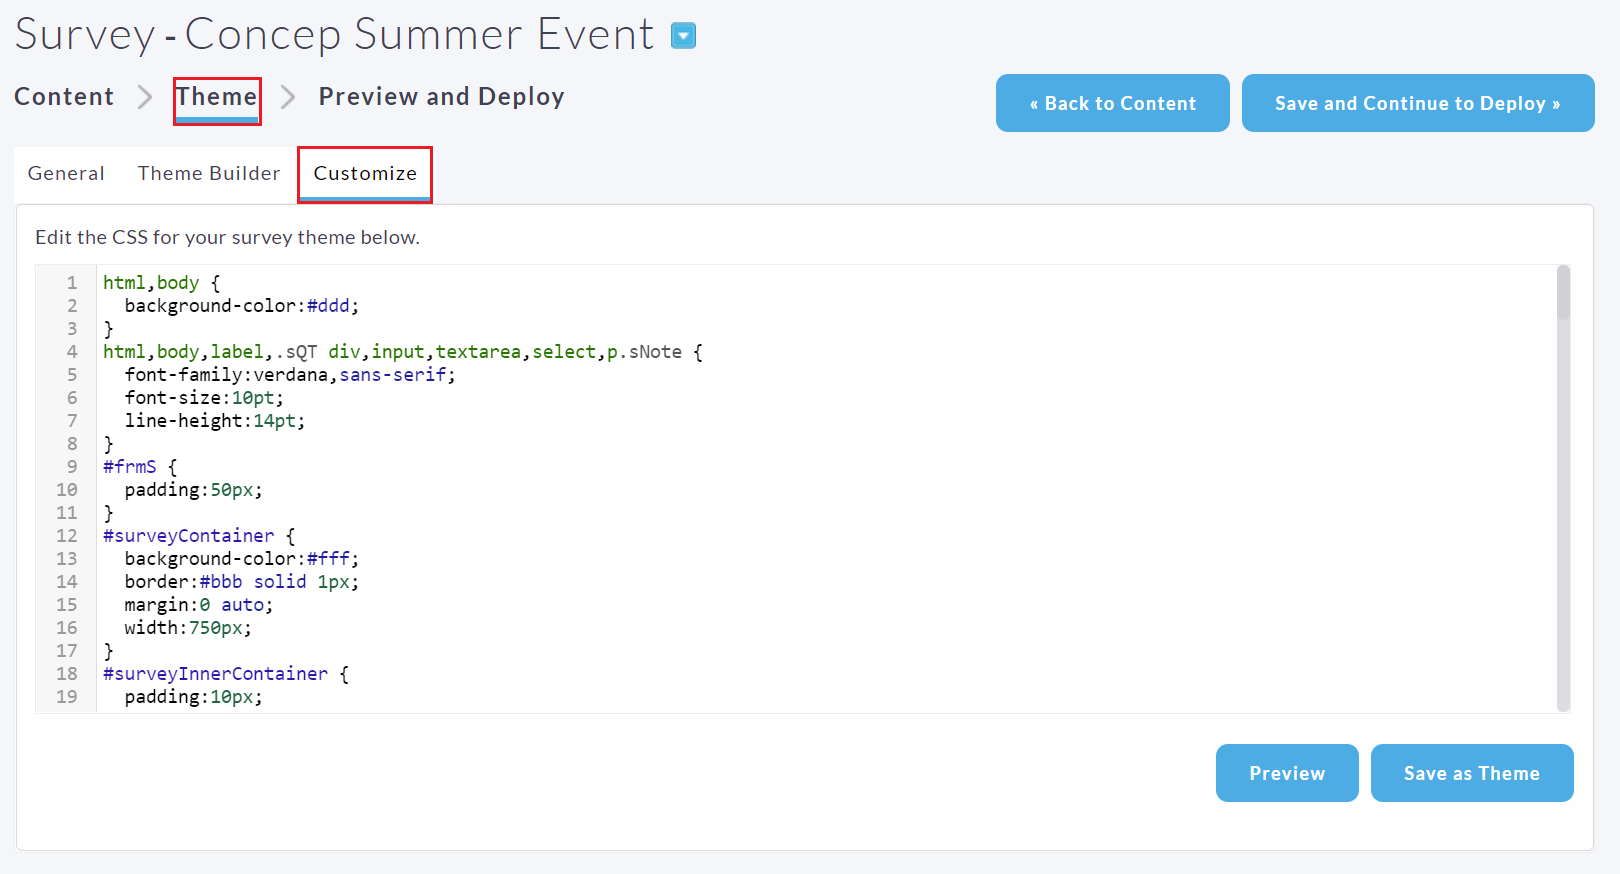The image size is (1620, 874).
Task: Click on the 'html,body {' code line
Action: click(161, 283)
